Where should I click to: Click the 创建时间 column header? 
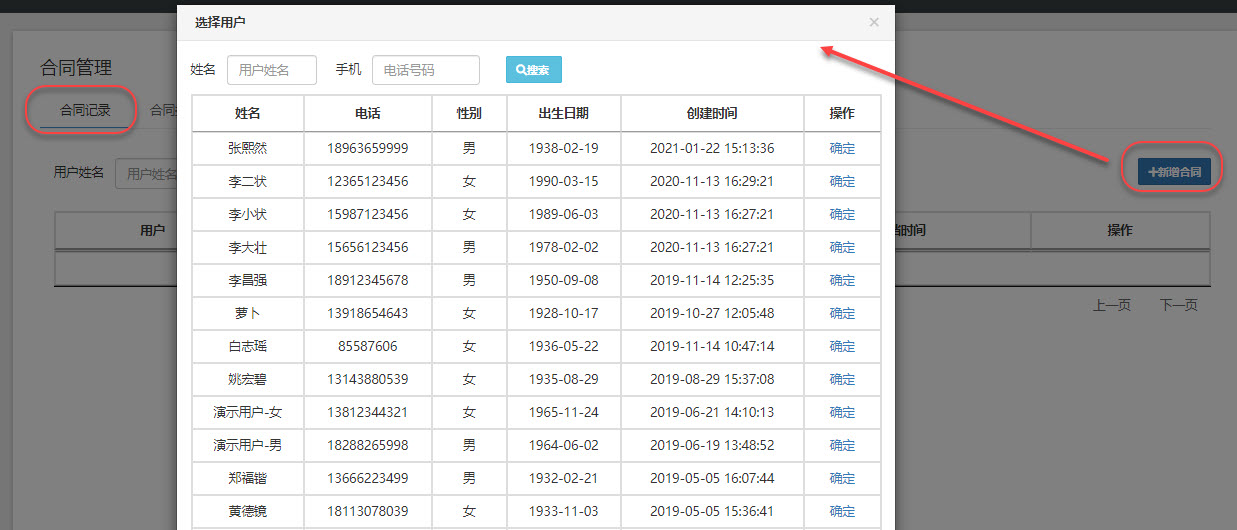711,114
